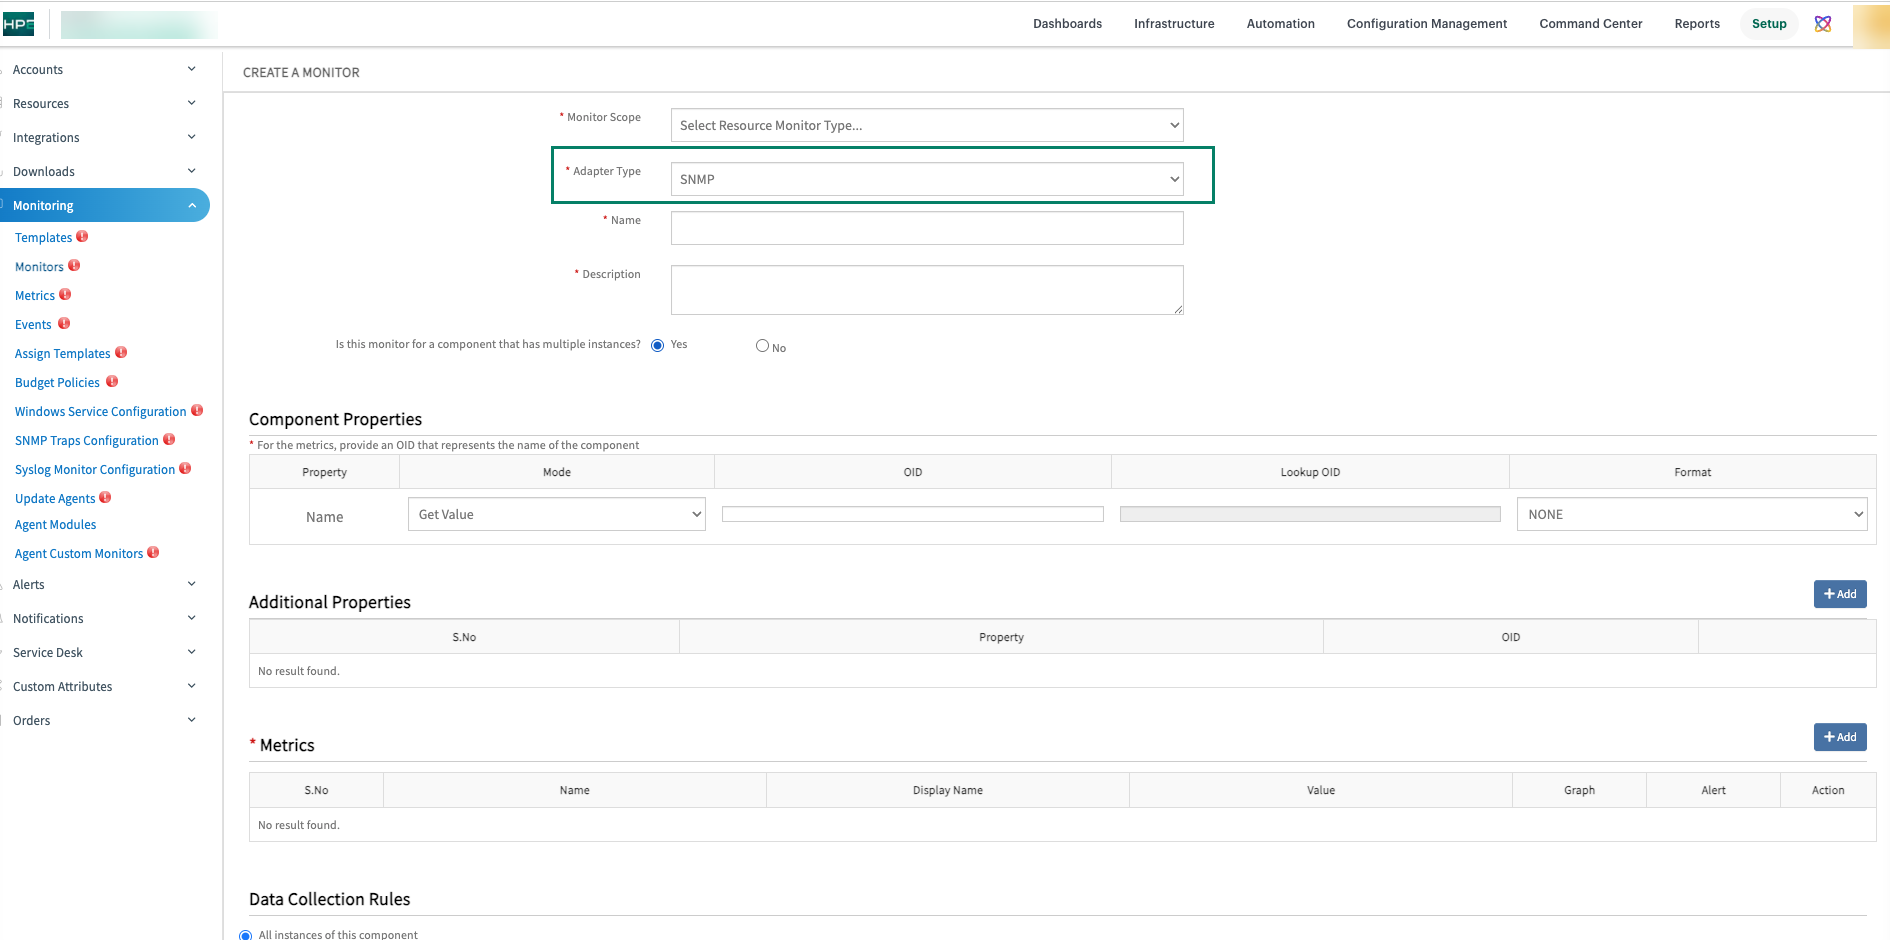Viewport: 1890px width, 940px height.
Task: Click the red alert badge beside Templates
Action: point(82,237)
